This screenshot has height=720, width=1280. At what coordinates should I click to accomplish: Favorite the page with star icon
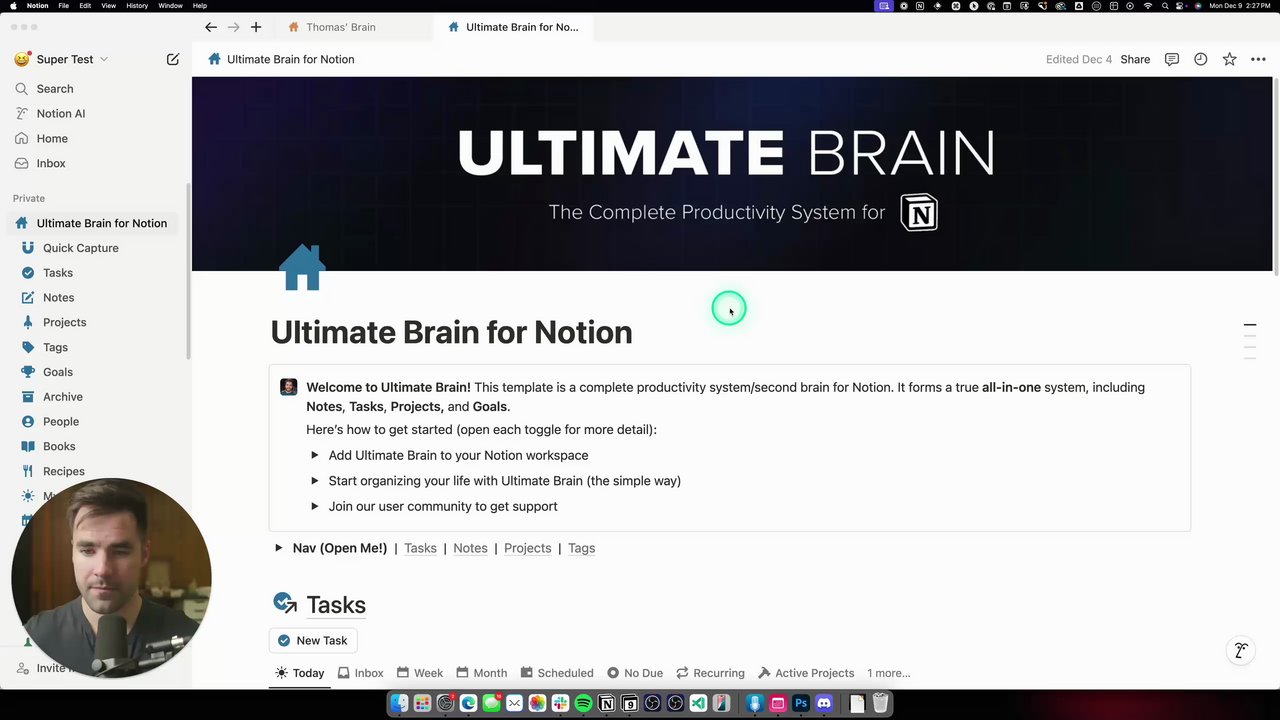pos(1229,59)
